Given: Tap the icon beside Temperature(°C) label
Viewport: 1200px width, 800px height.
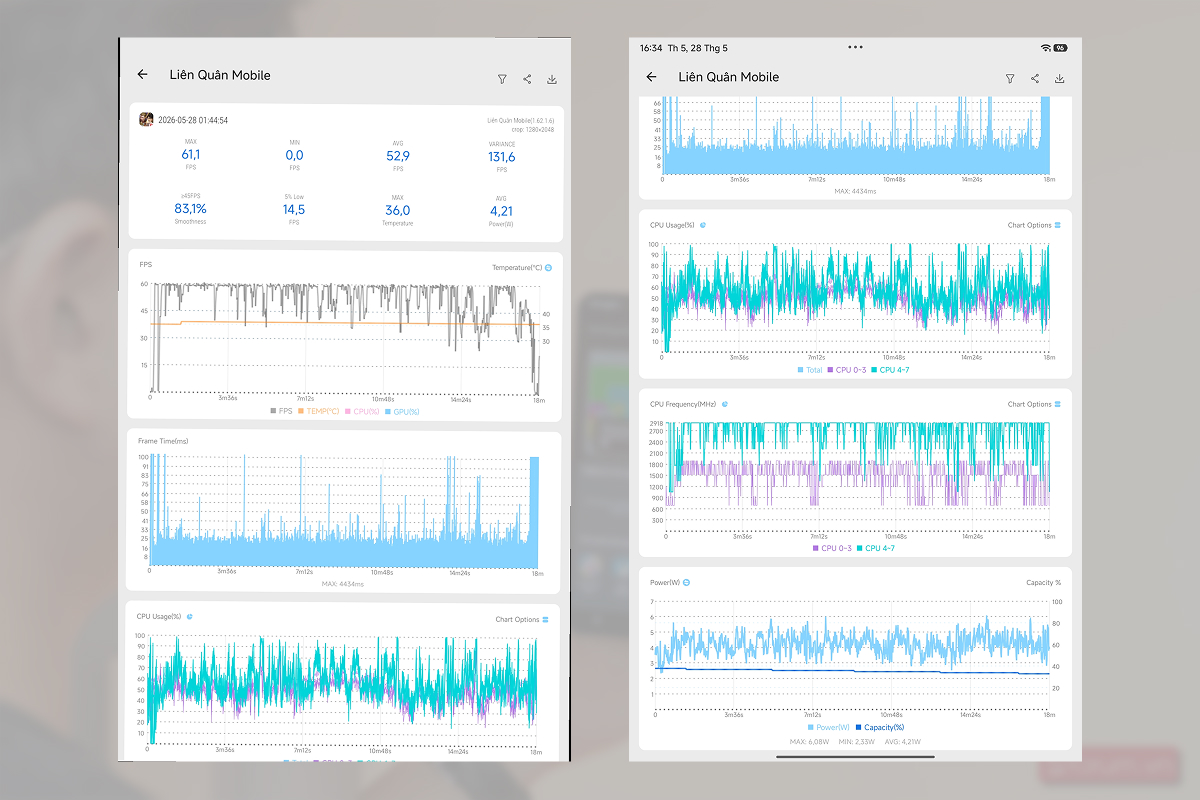Looking at the screenshot, I should (x=548, y=268).
